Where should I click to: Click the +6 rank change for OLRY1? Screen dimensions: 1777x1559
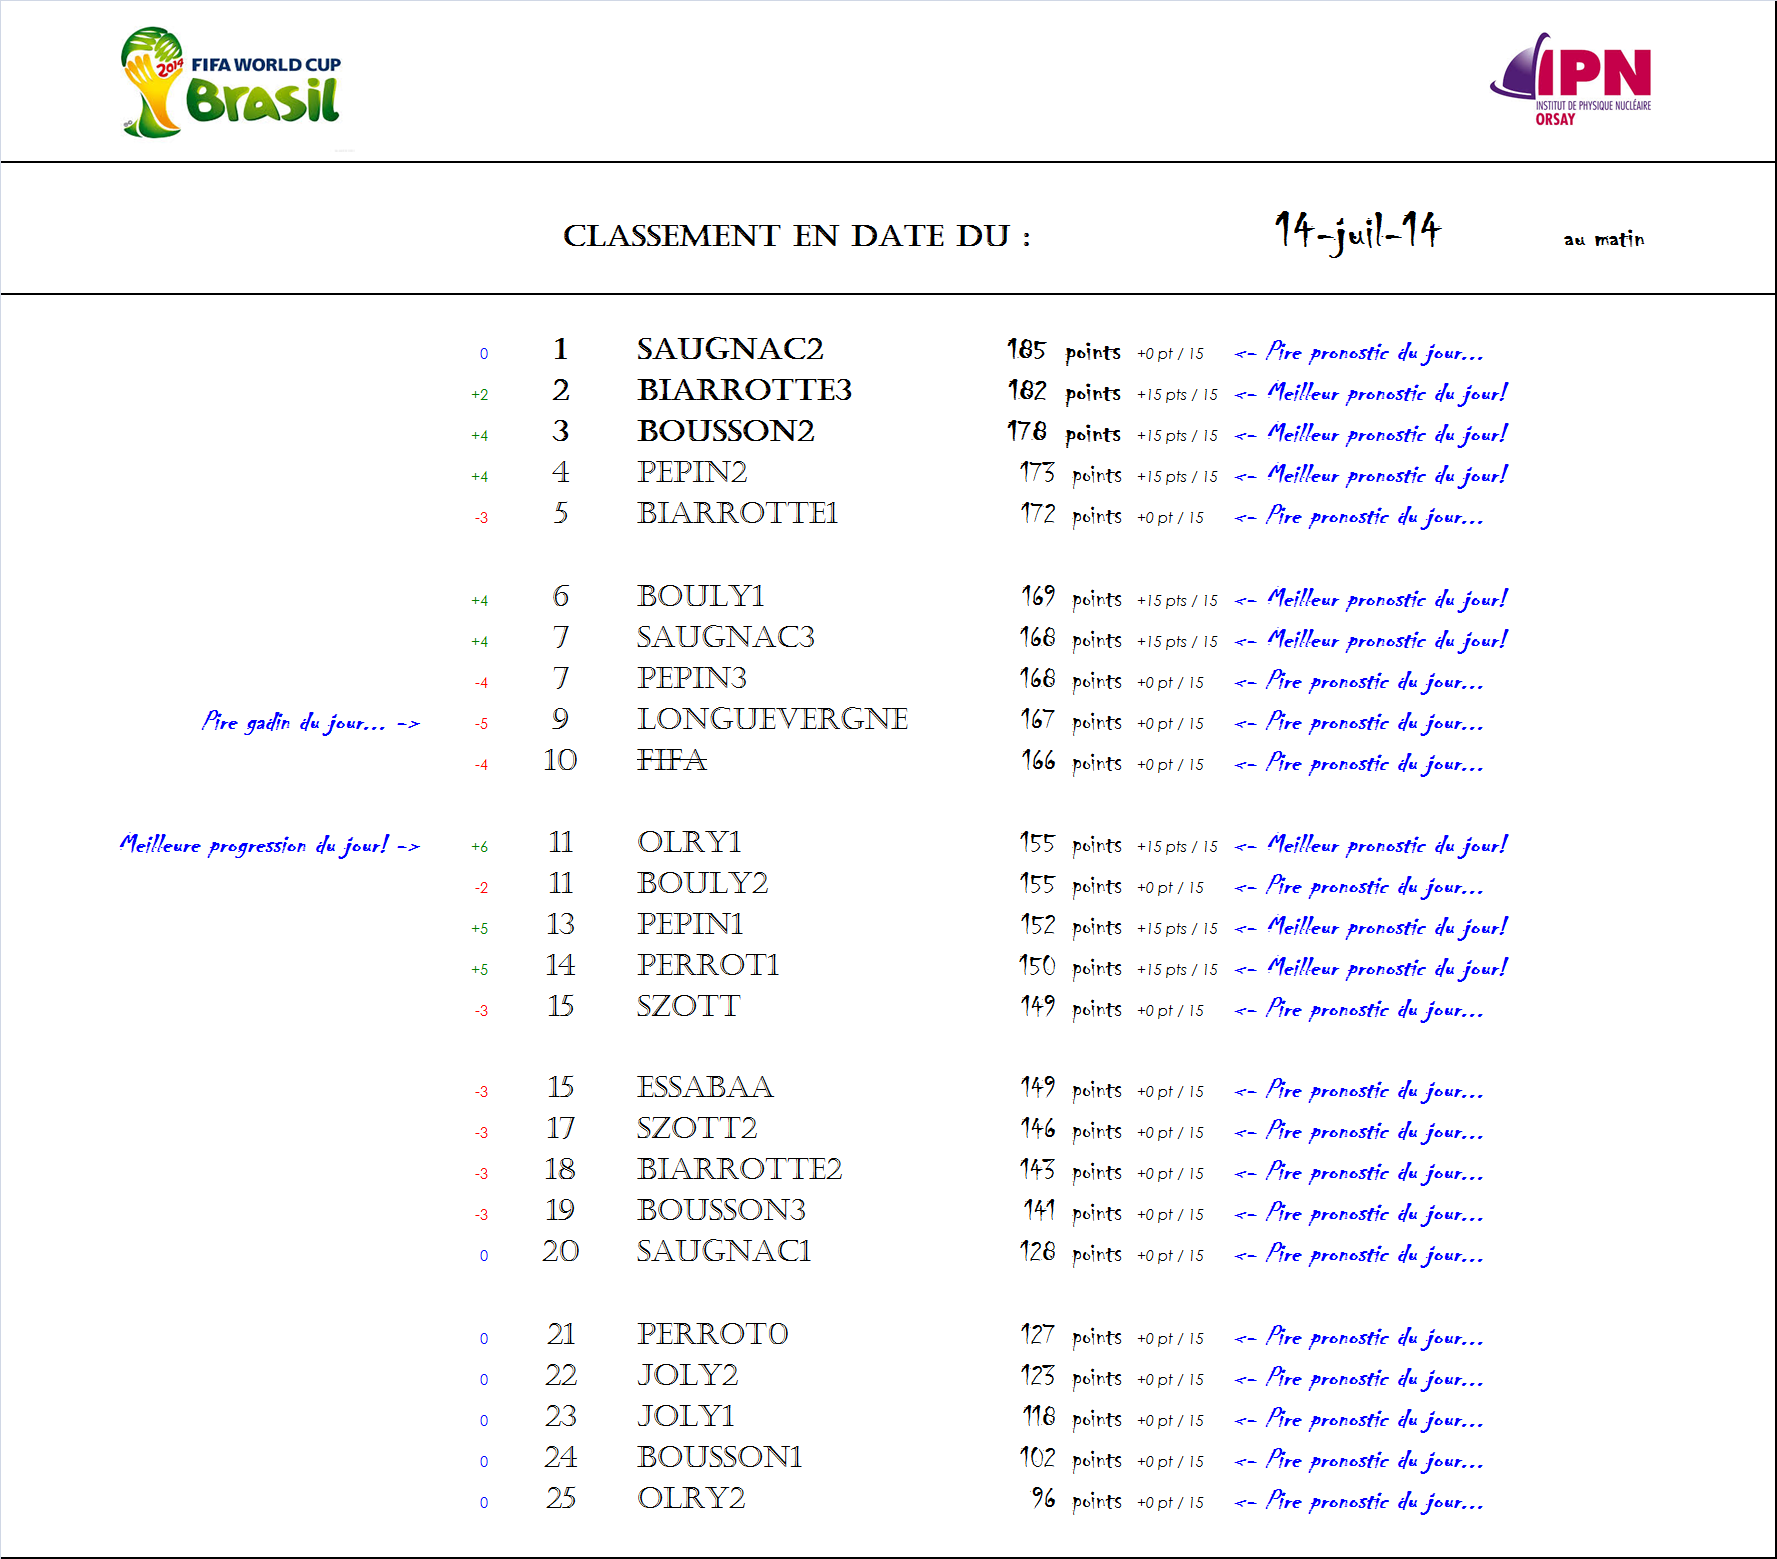(480, 847)
